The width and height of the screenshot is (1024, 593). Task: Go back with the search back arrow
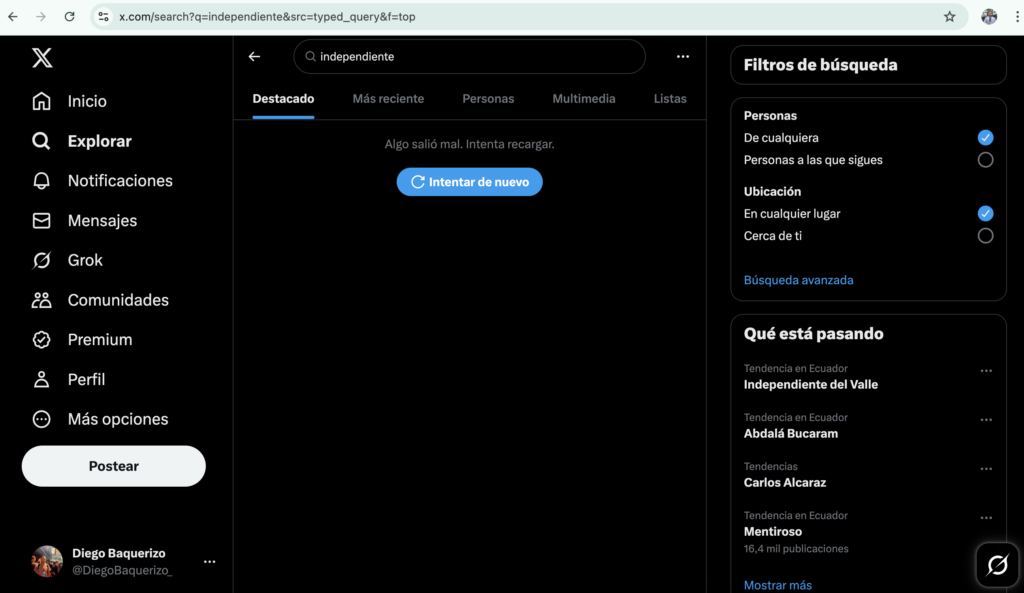(255, 57)
